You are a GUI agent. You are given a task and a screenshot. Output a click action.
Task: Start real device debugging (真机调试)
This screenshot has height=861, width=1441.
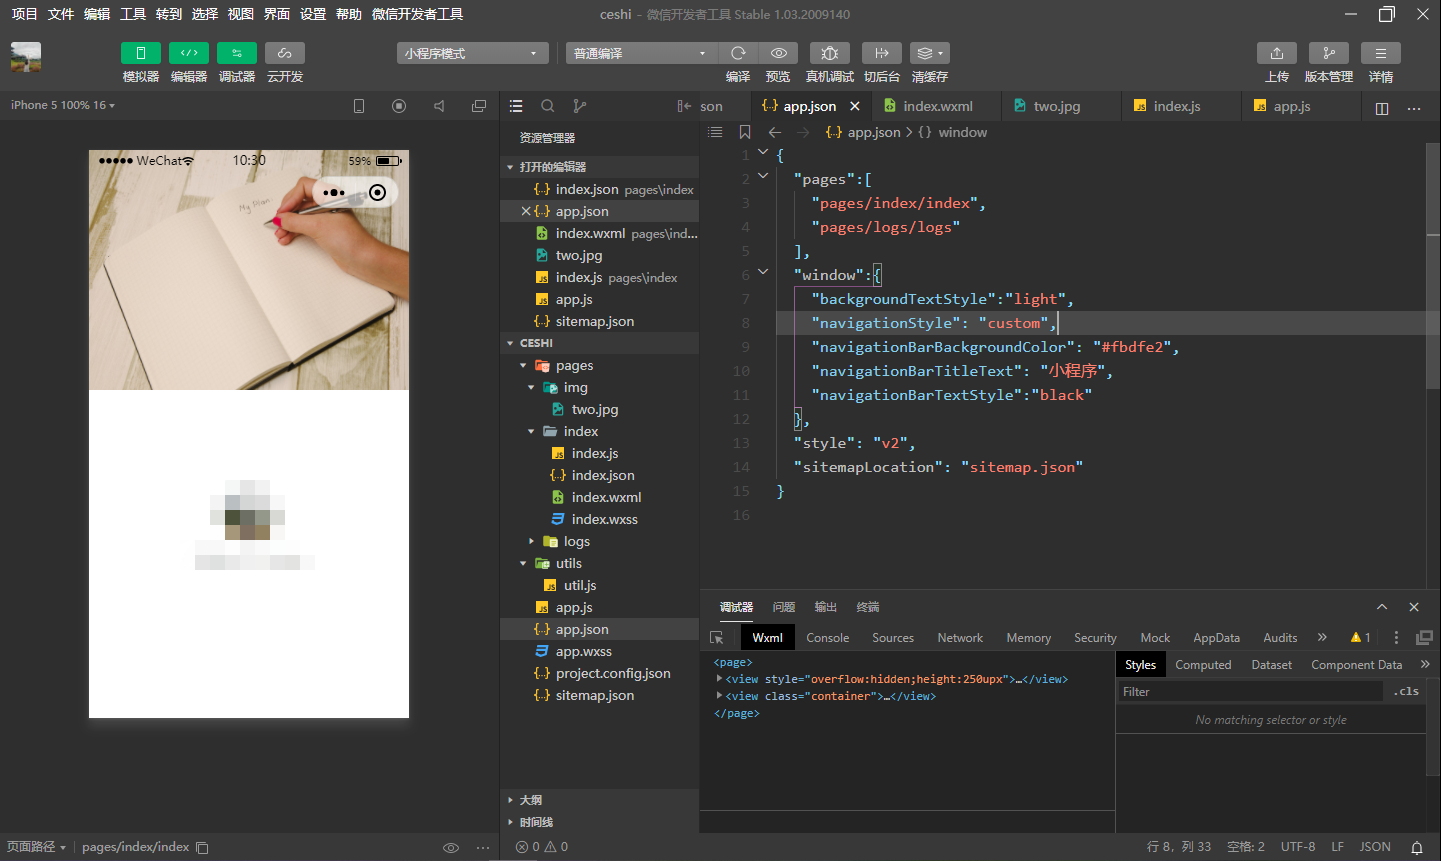coord(830,53)
